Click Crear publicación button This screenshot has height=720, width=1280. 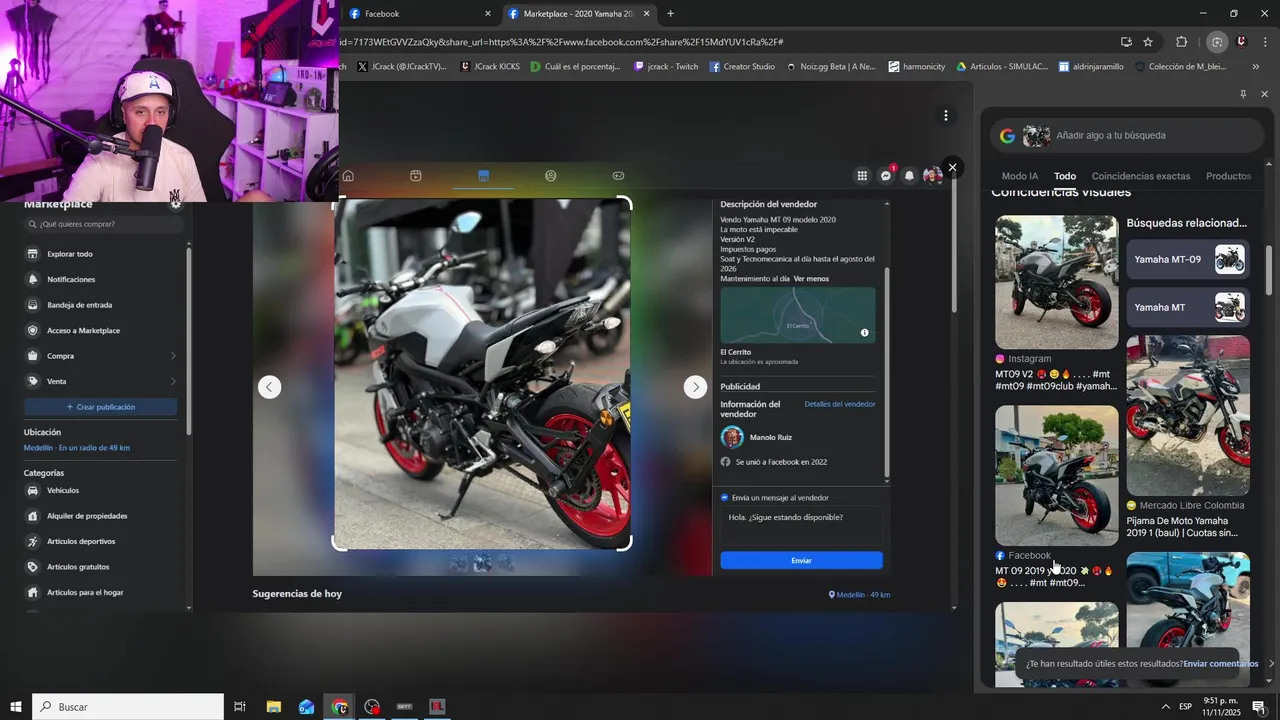click(x=100, y=407)
